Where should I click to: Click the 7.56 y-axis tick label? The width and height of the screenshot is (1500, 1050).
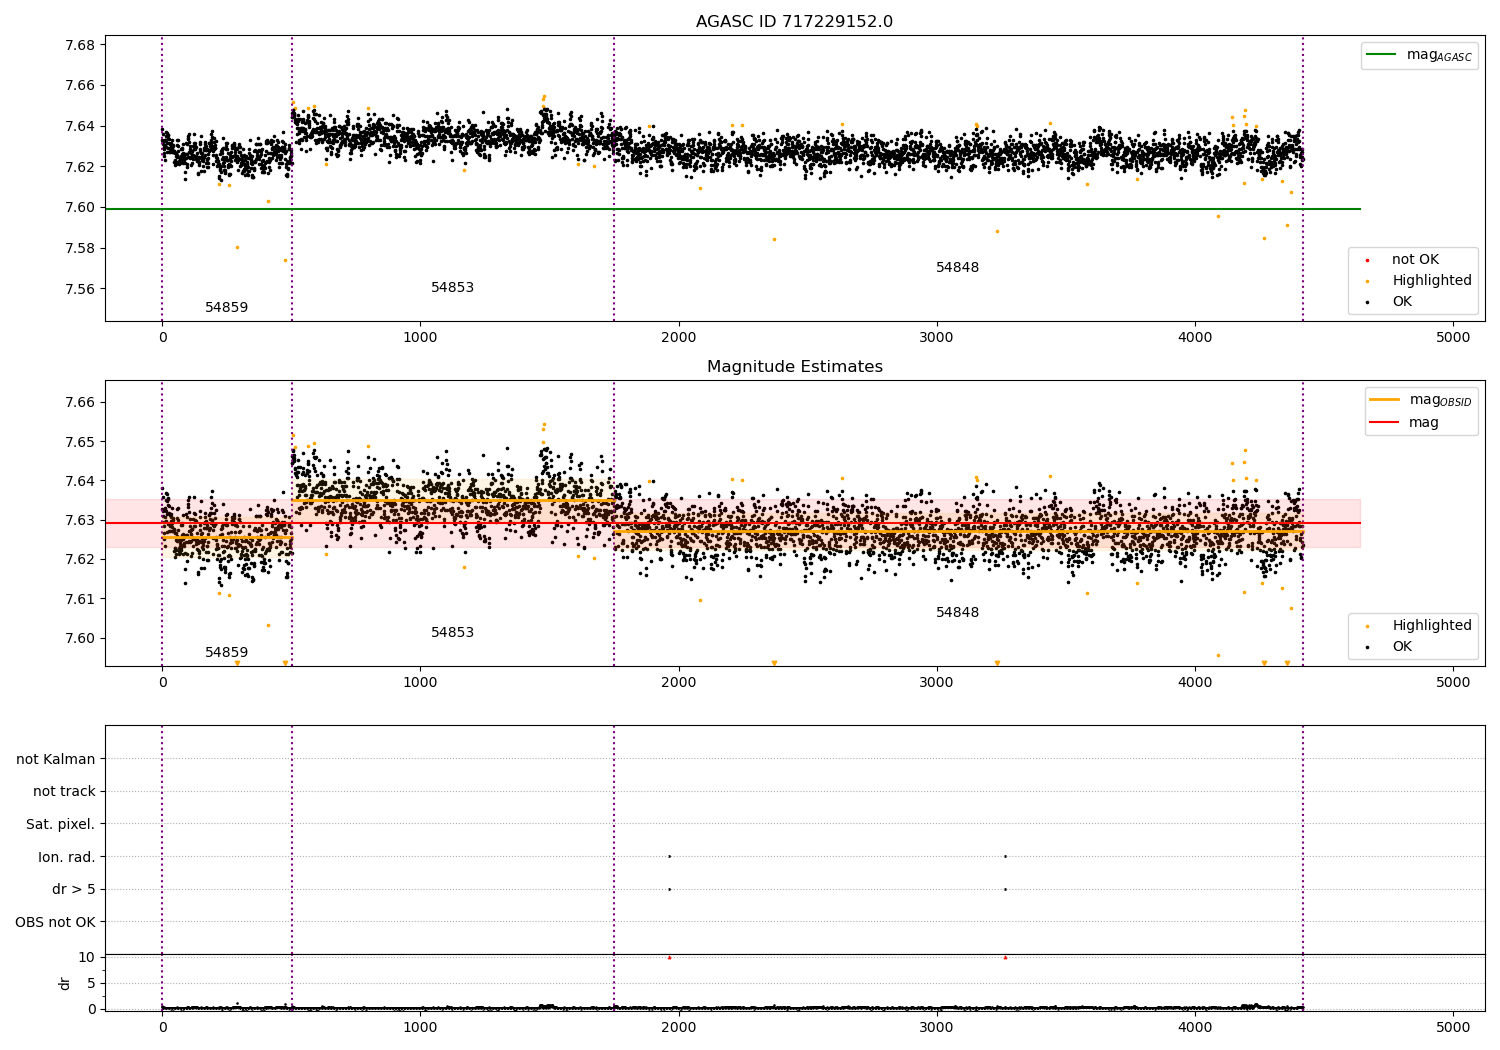[79, 290]
